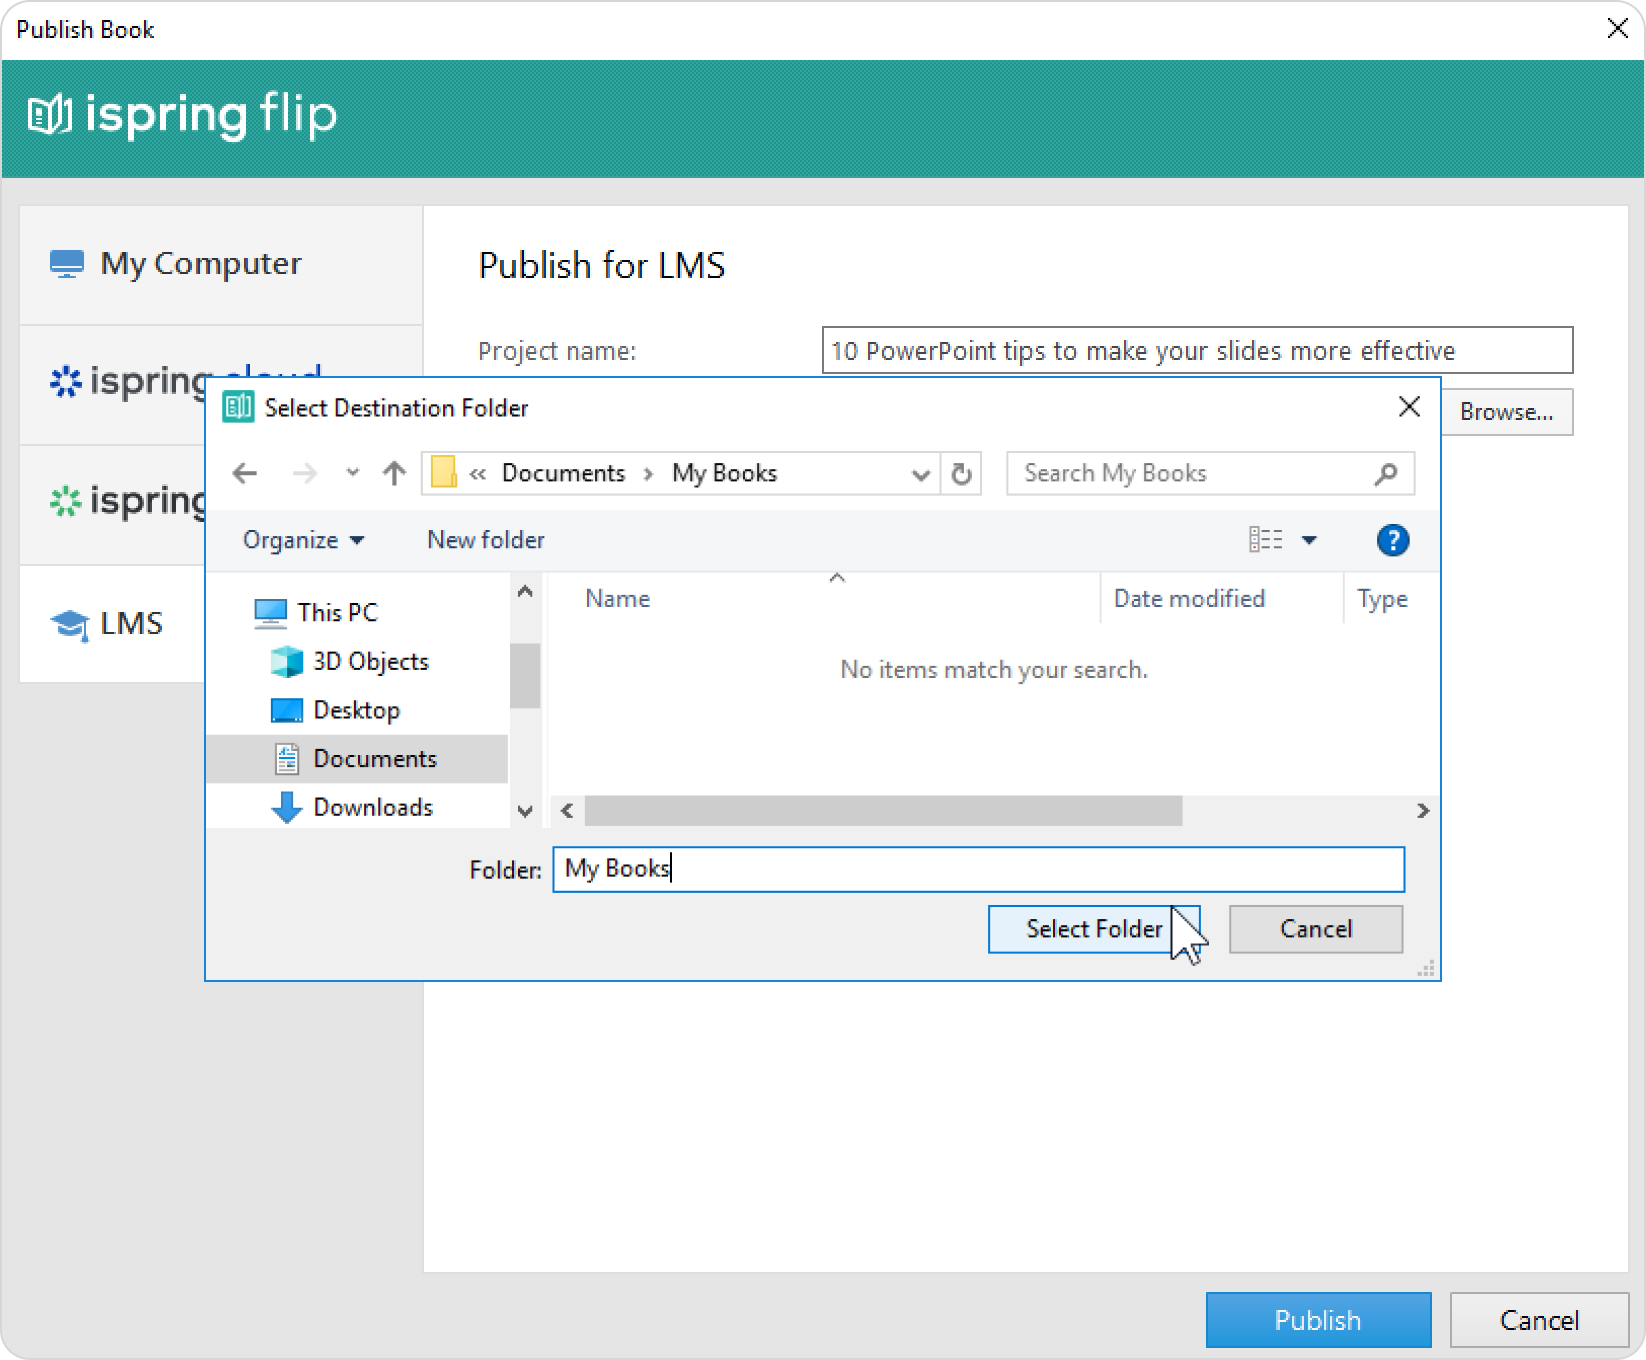Click the Folder name input field
This screenshot has height=1360, width=1646.
(978, 869)
